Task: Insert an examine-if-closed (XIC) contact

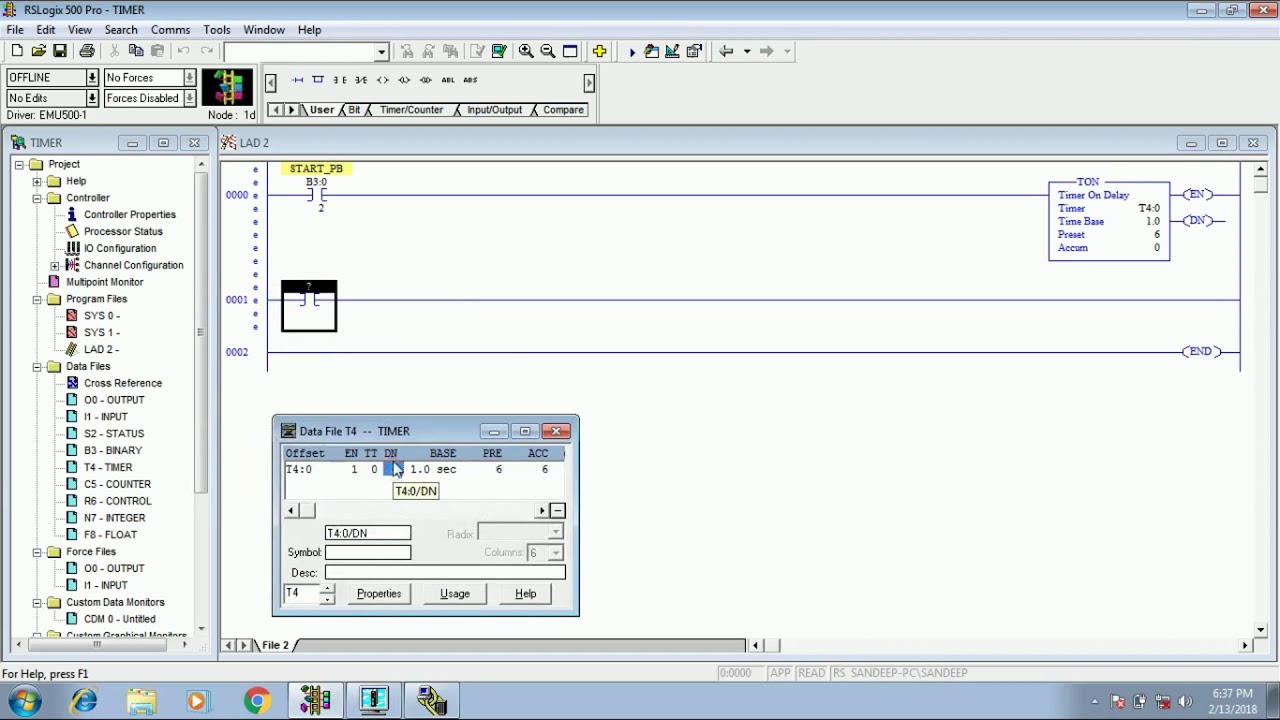Action: (340, 80)
